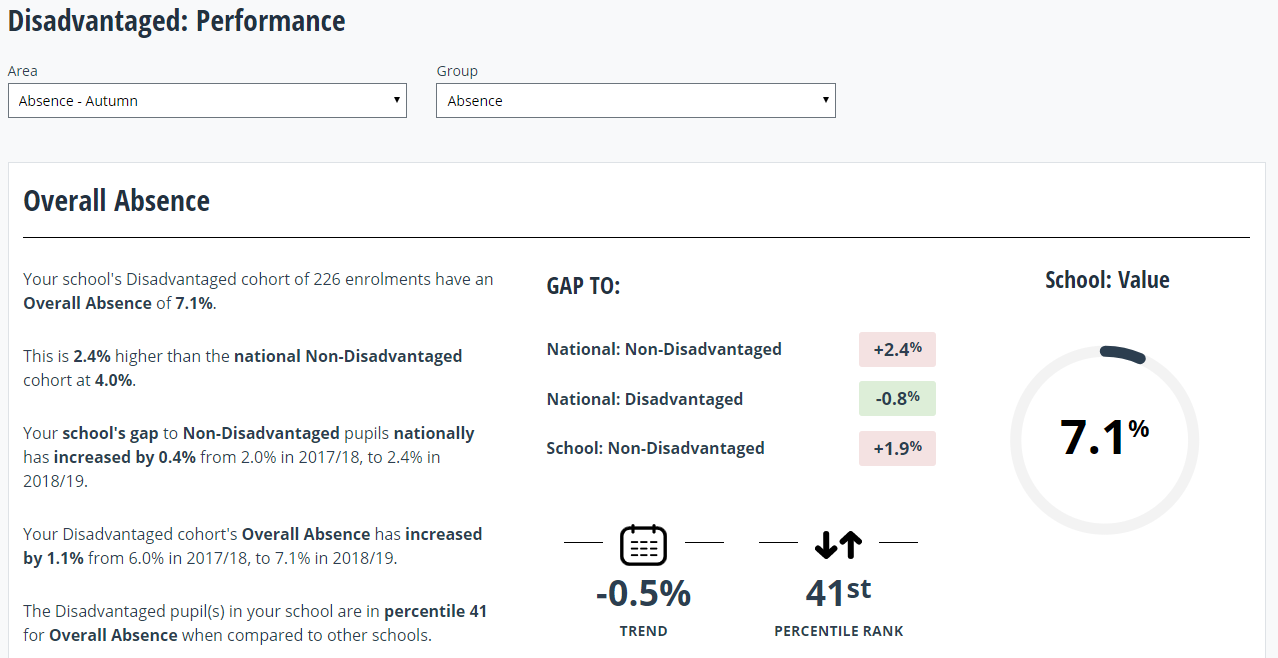Image resolution: width=1278 pixels, height=658 pixels.
Task: Click the National: Non-Disadvantaged gap label
Action: coord(664,349)
